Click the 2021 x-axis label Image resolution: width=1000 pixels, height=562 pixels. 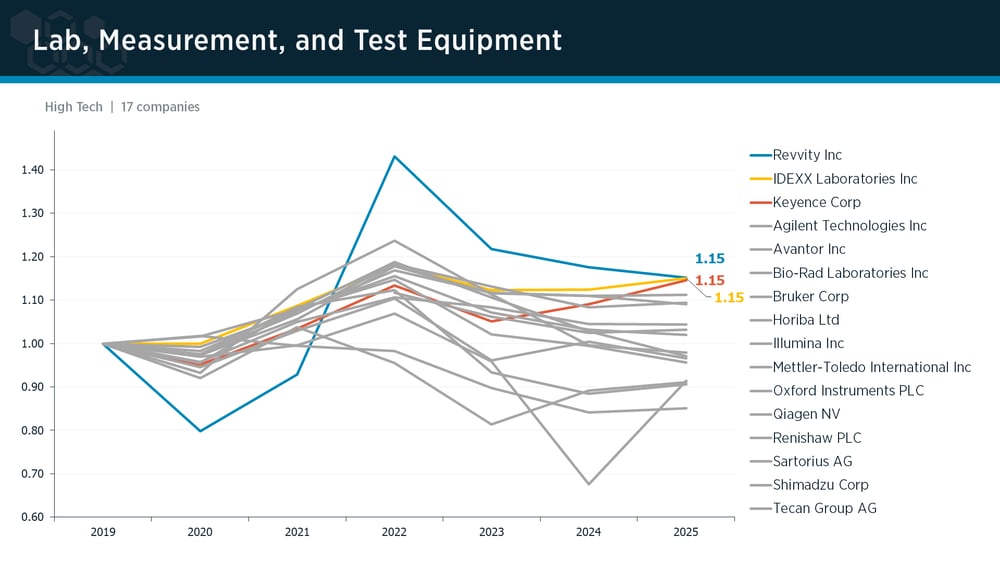point(297,532)
